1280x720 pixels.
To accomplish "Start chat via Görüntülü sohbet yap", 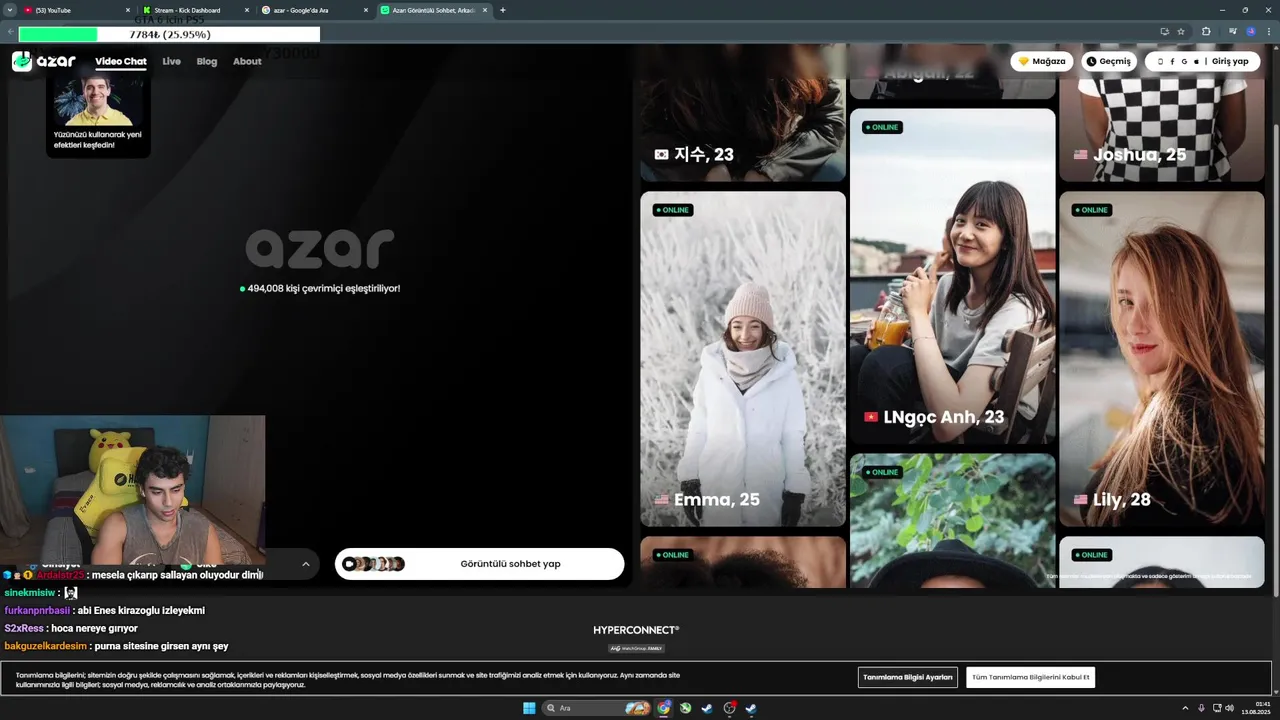I will (x=480, y=564).
